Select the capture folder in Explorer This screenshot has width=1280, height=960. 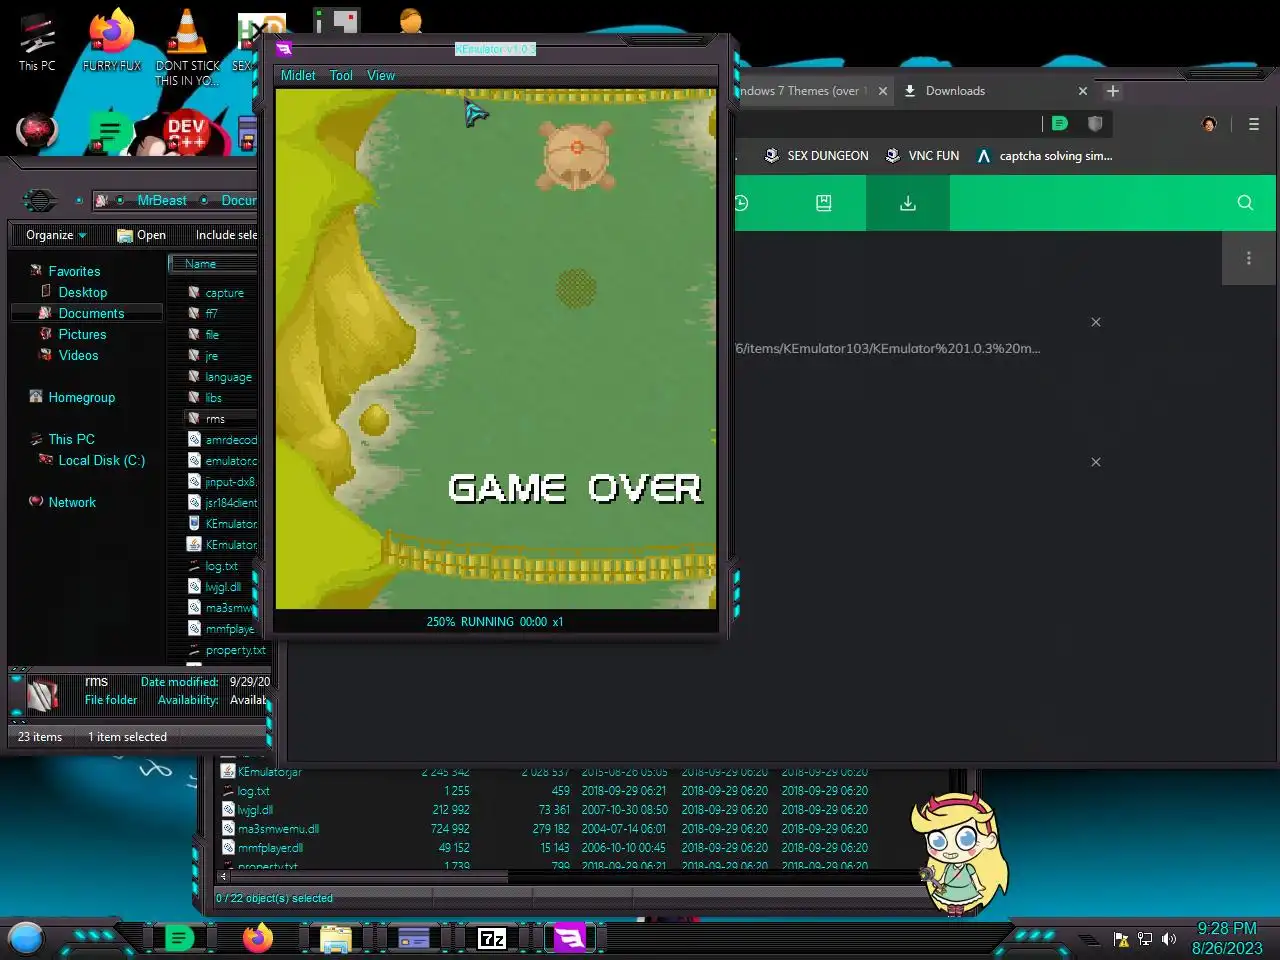click(x=223, y=293)
